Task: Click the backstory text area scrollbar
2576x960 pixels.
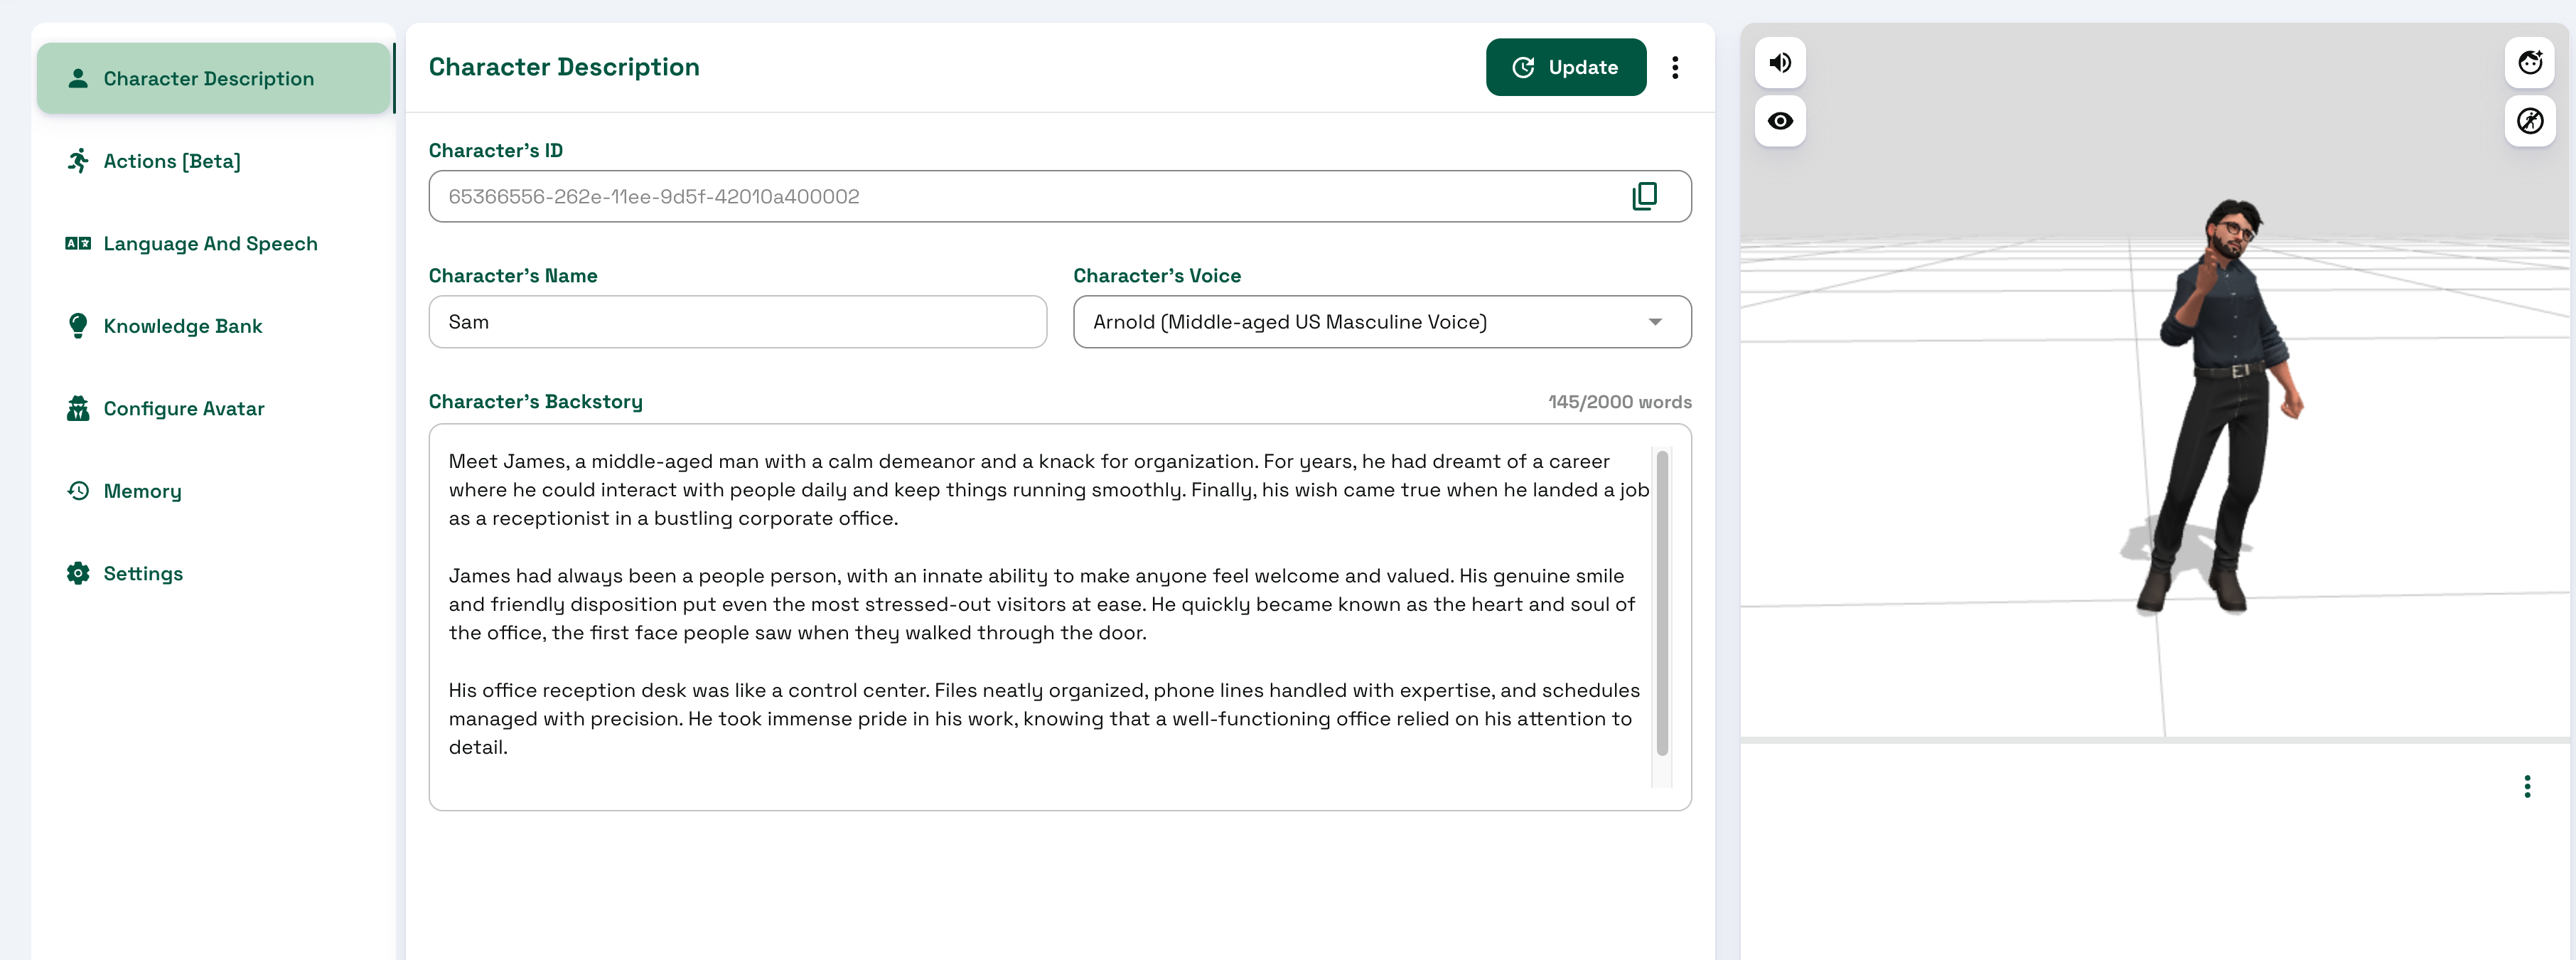Action: pyautogui.click(x=1662, y=603)
